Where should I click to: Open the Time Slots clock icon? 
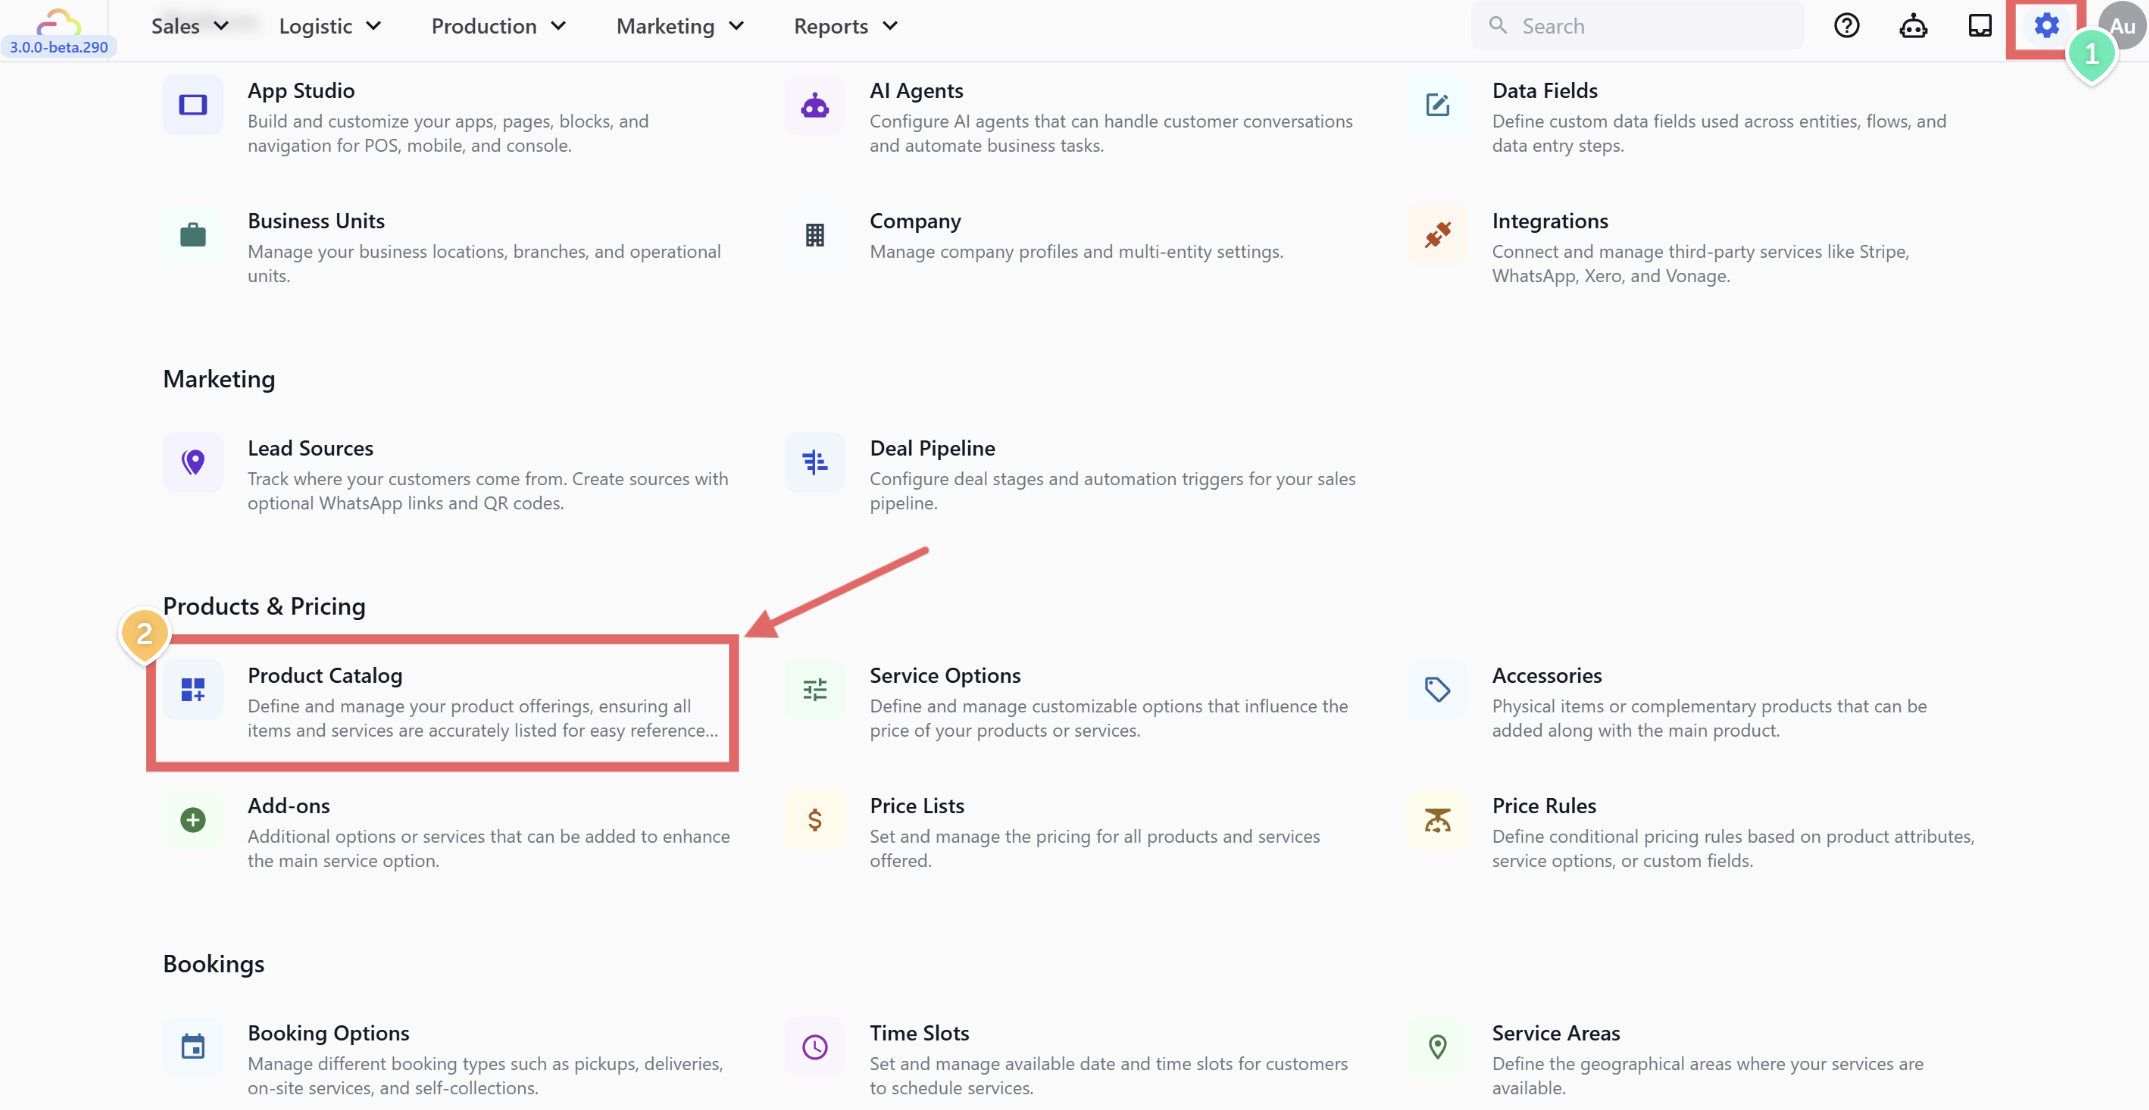(x=815, y=1047)
